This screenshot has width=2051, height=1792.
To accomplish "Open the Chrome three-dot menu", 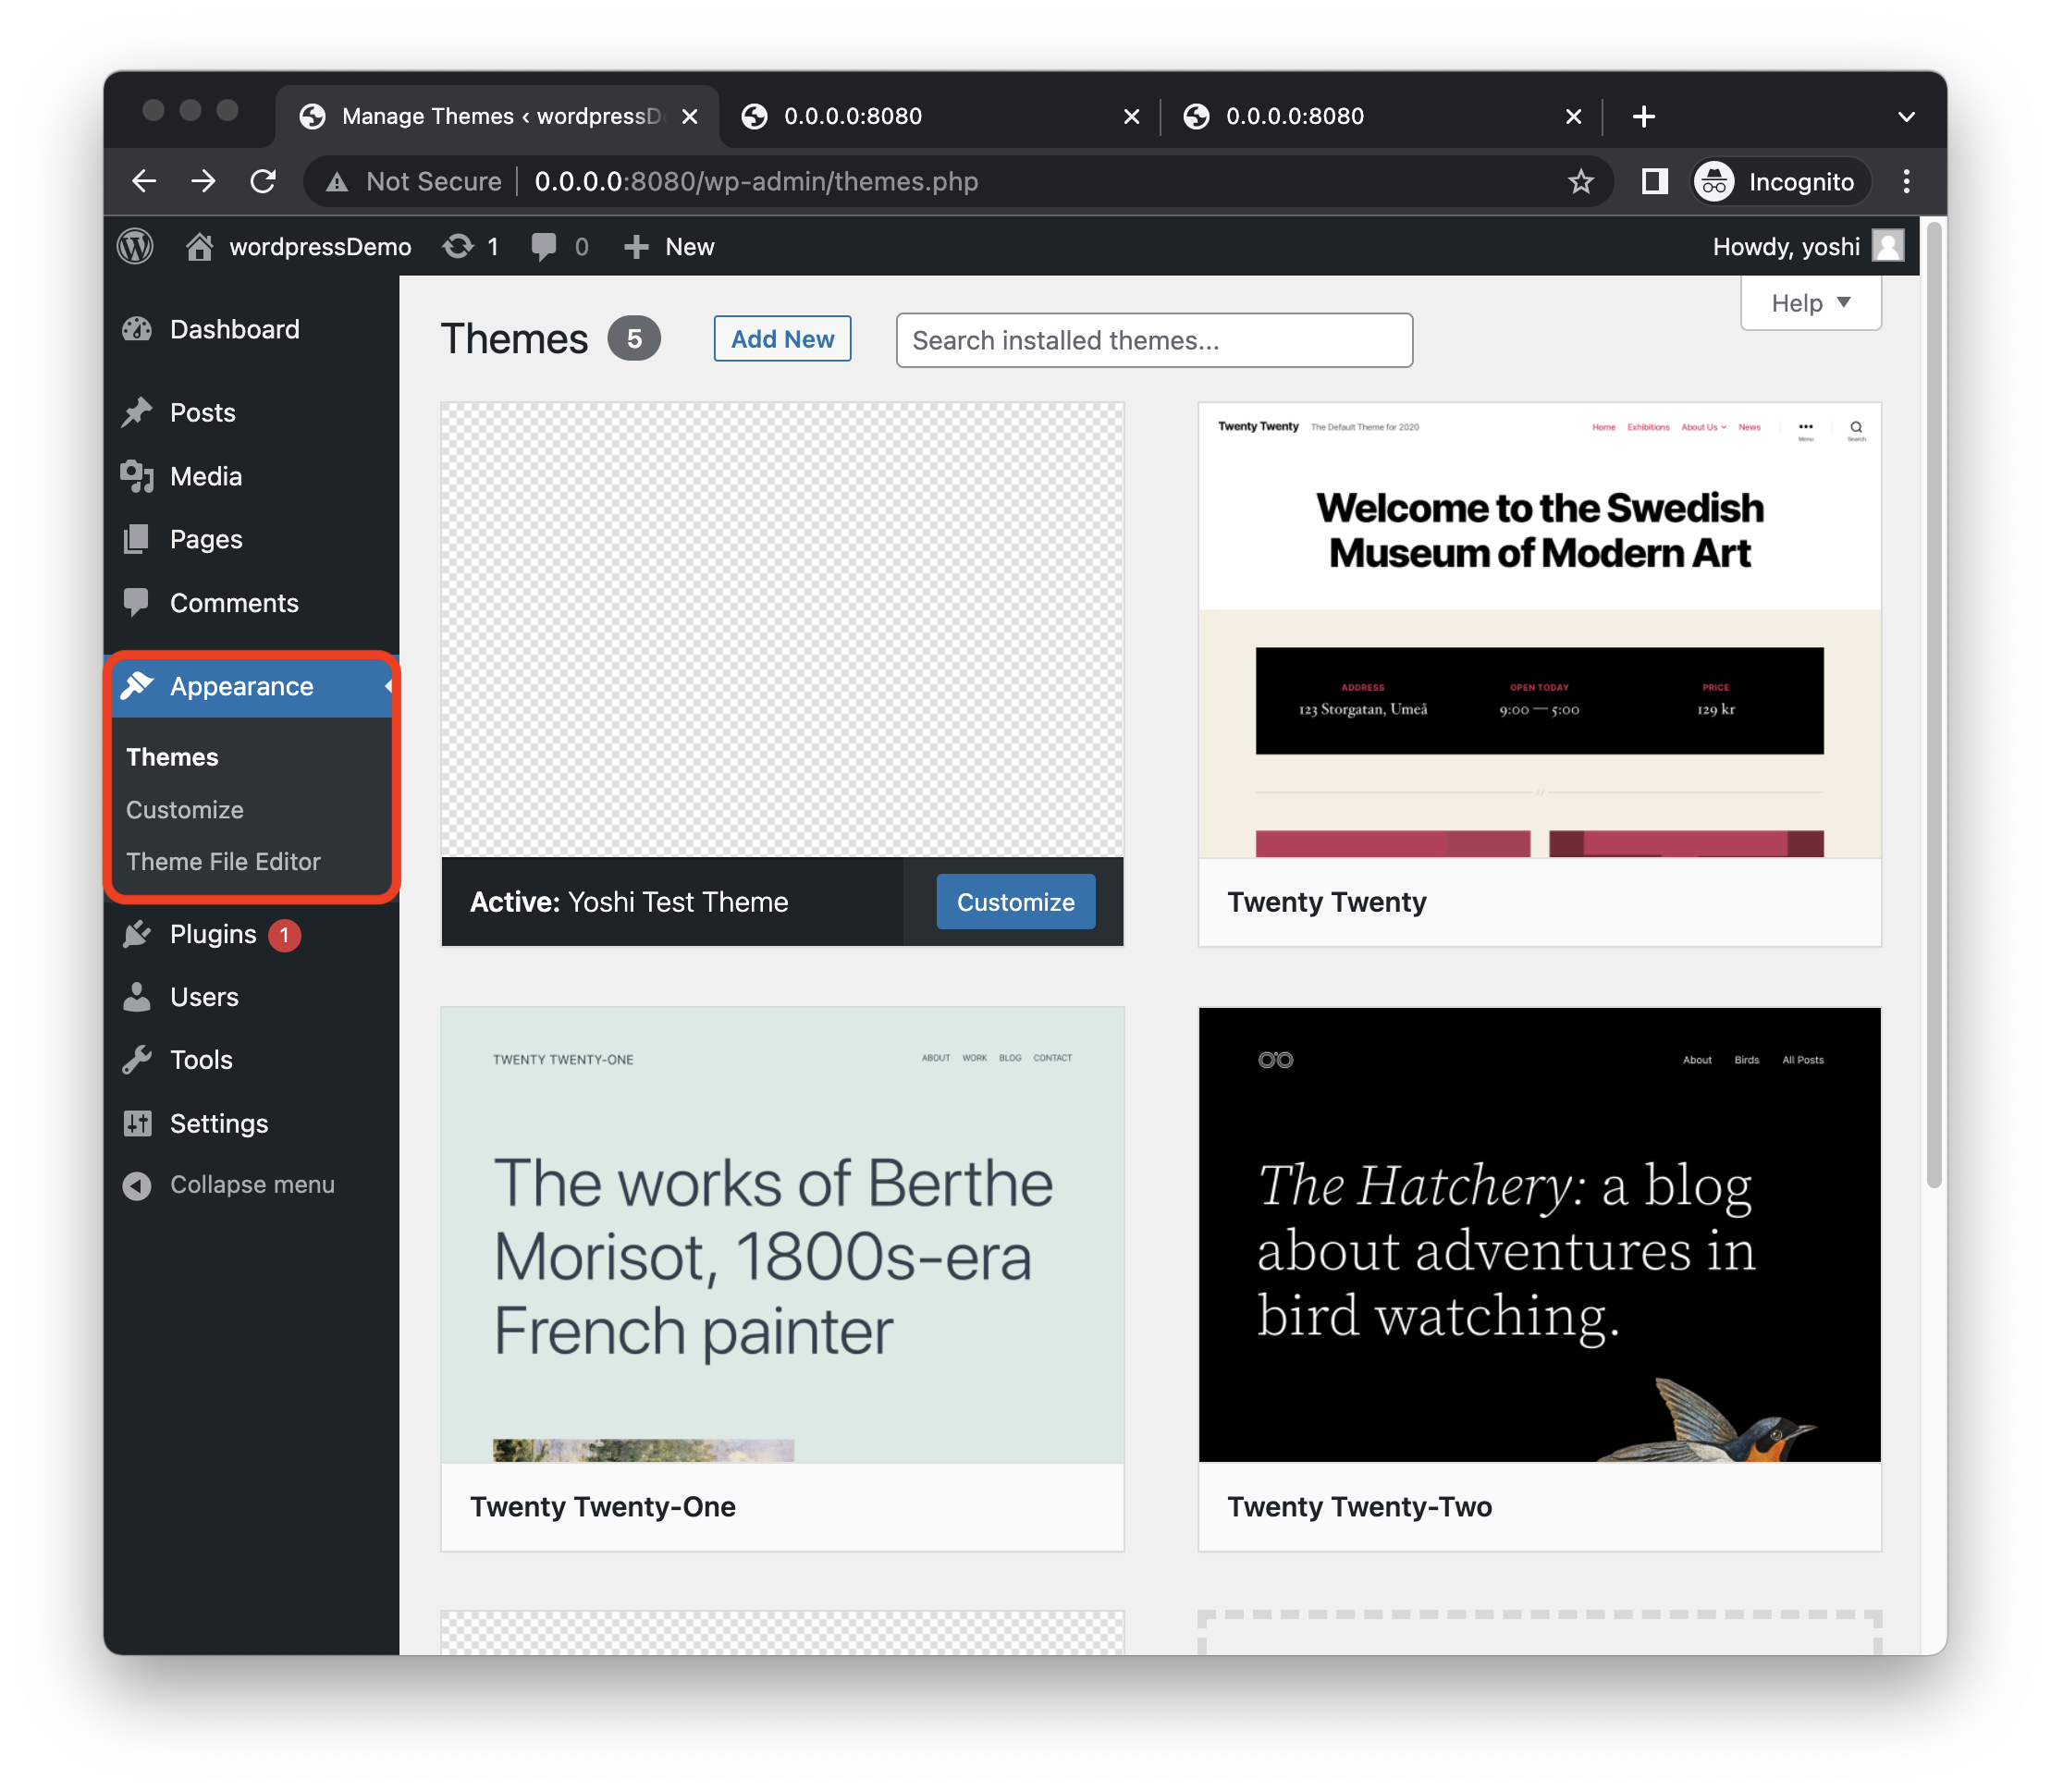I will [1906, 181].
